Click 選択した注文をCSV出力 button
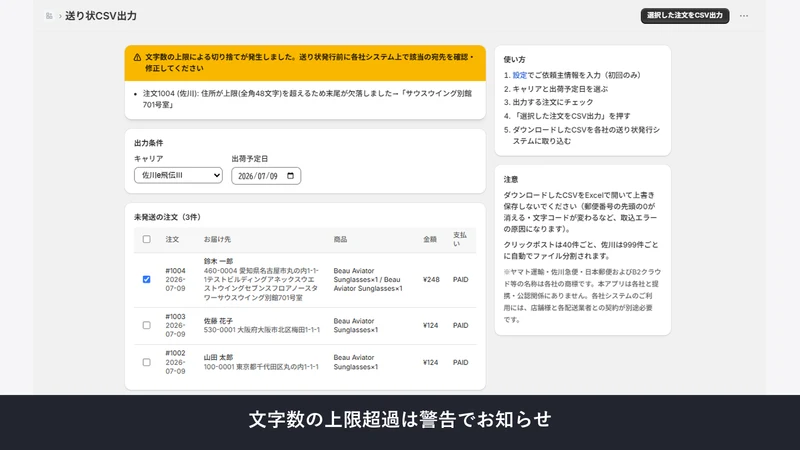This screenshot has height=450, width=800. 685,15
